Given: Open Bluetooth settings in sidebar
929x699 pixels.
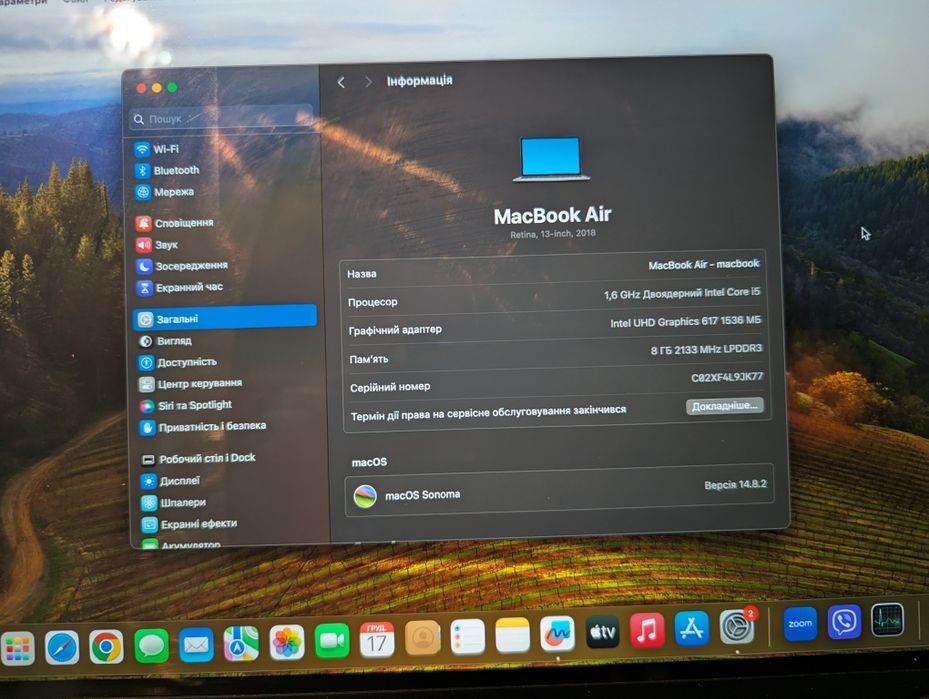Looking at the screenshot, I should pyautogui.click(x=167, y=171).
